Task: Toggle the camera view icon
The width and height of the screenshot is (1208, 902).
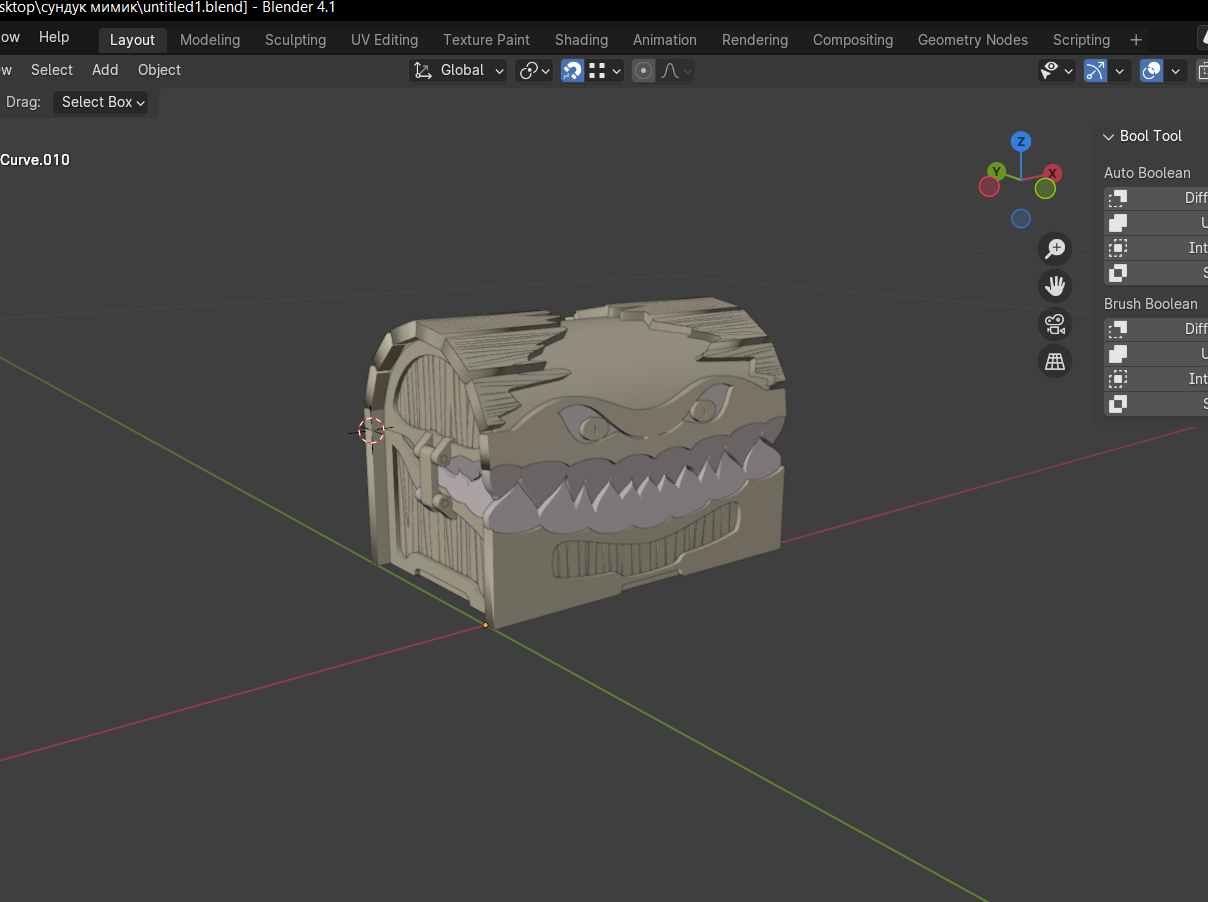Action: pyautogui.click(x=1055, y=324)
